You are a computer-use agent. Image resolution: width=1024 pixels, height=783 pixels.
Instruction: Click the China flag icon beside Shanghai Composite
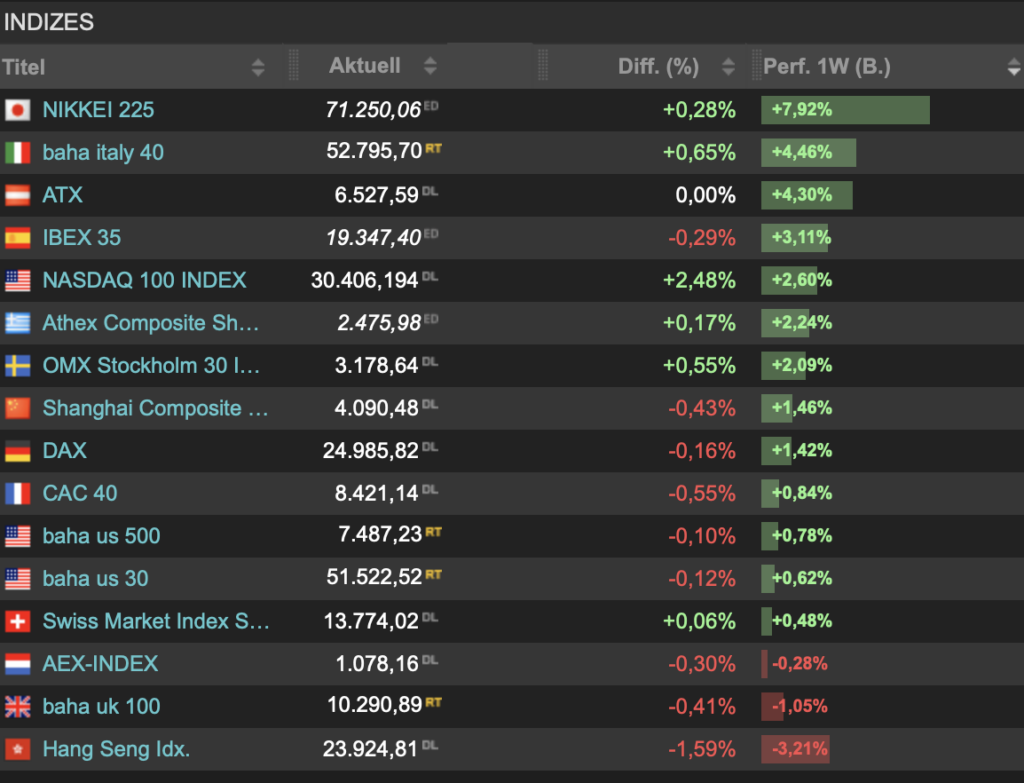tap(18, 408)
